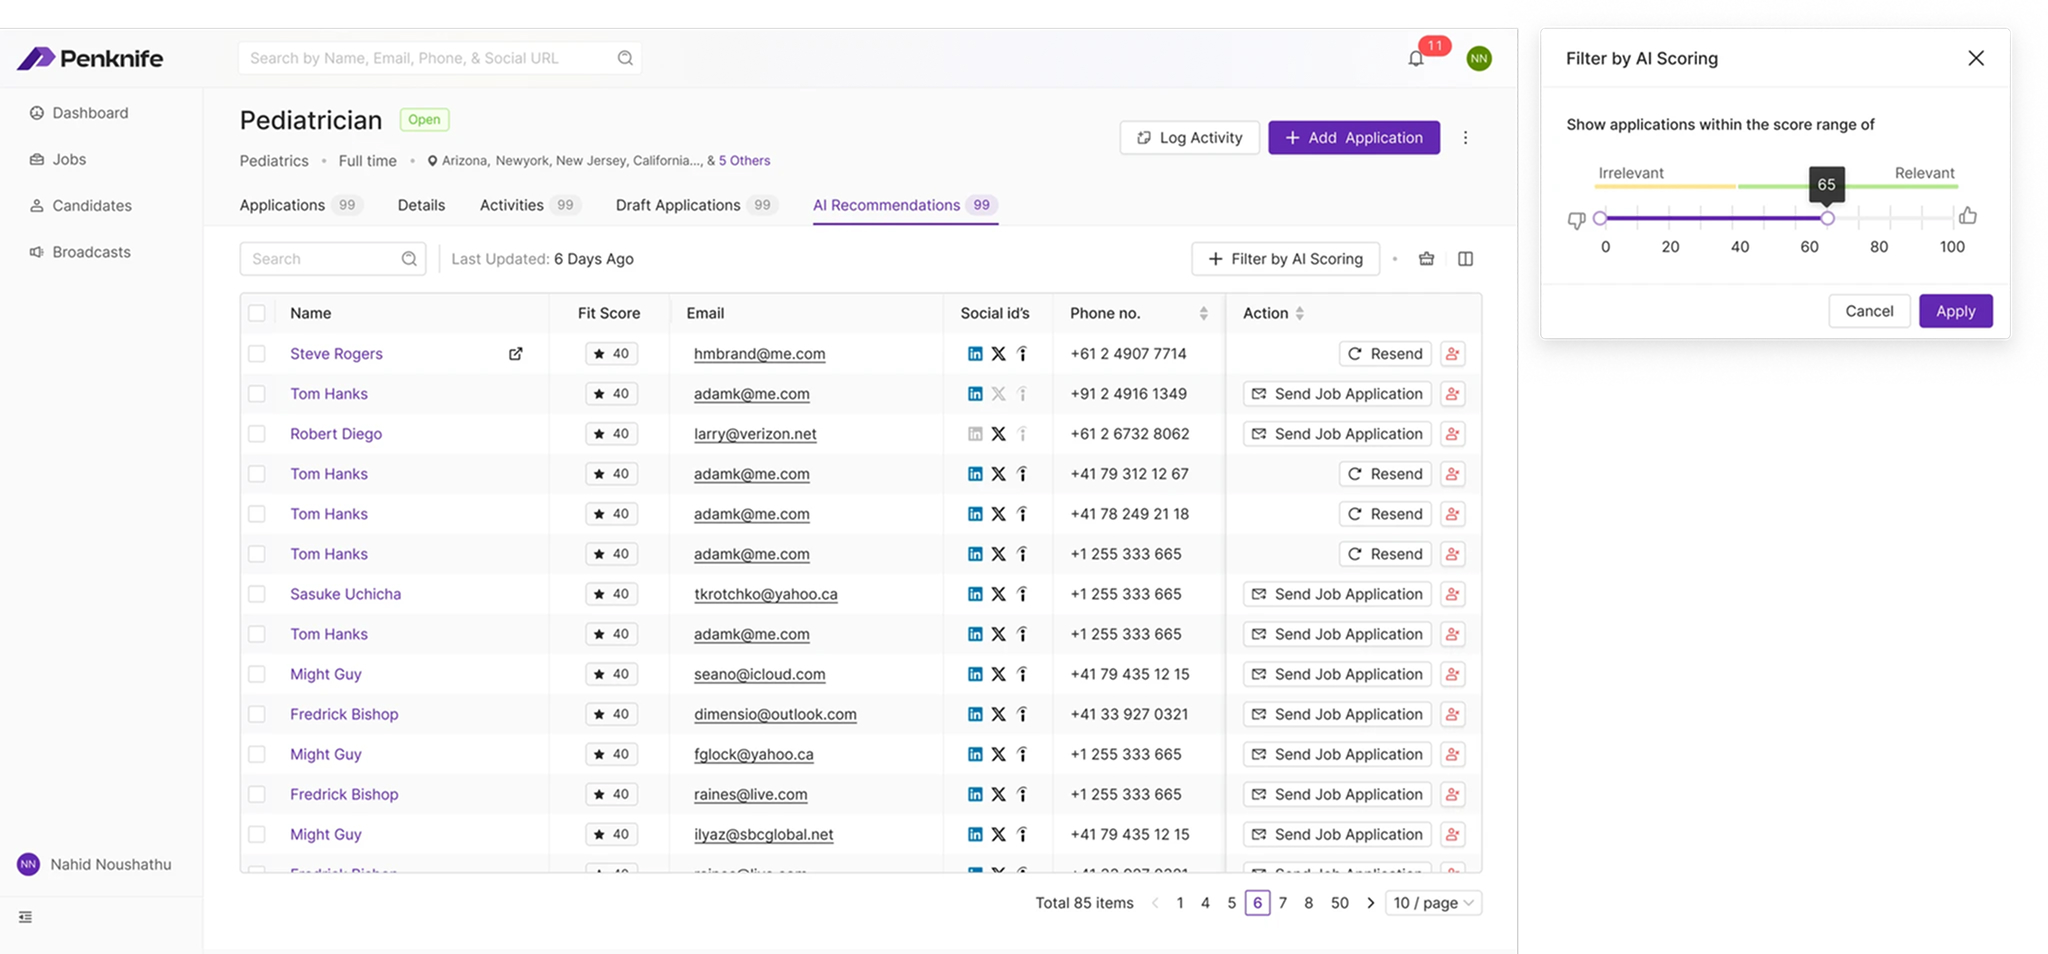Open LinkedIn icon for dimensio@outlook.com row
Viewport: 2048px width, 954px height.
975,714
